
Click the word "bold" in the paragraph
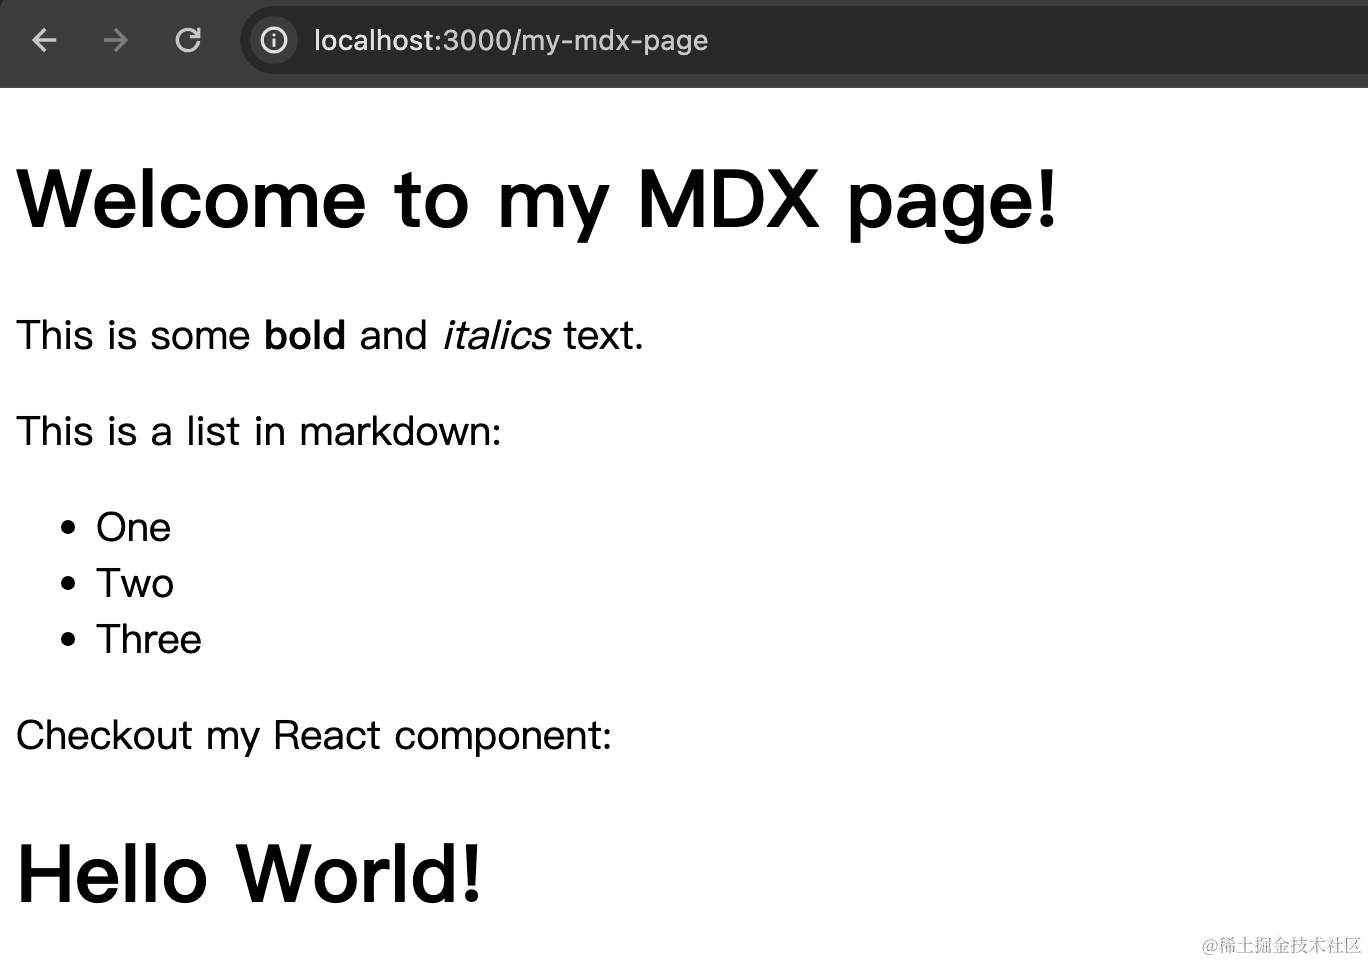(x=304, y=336)
